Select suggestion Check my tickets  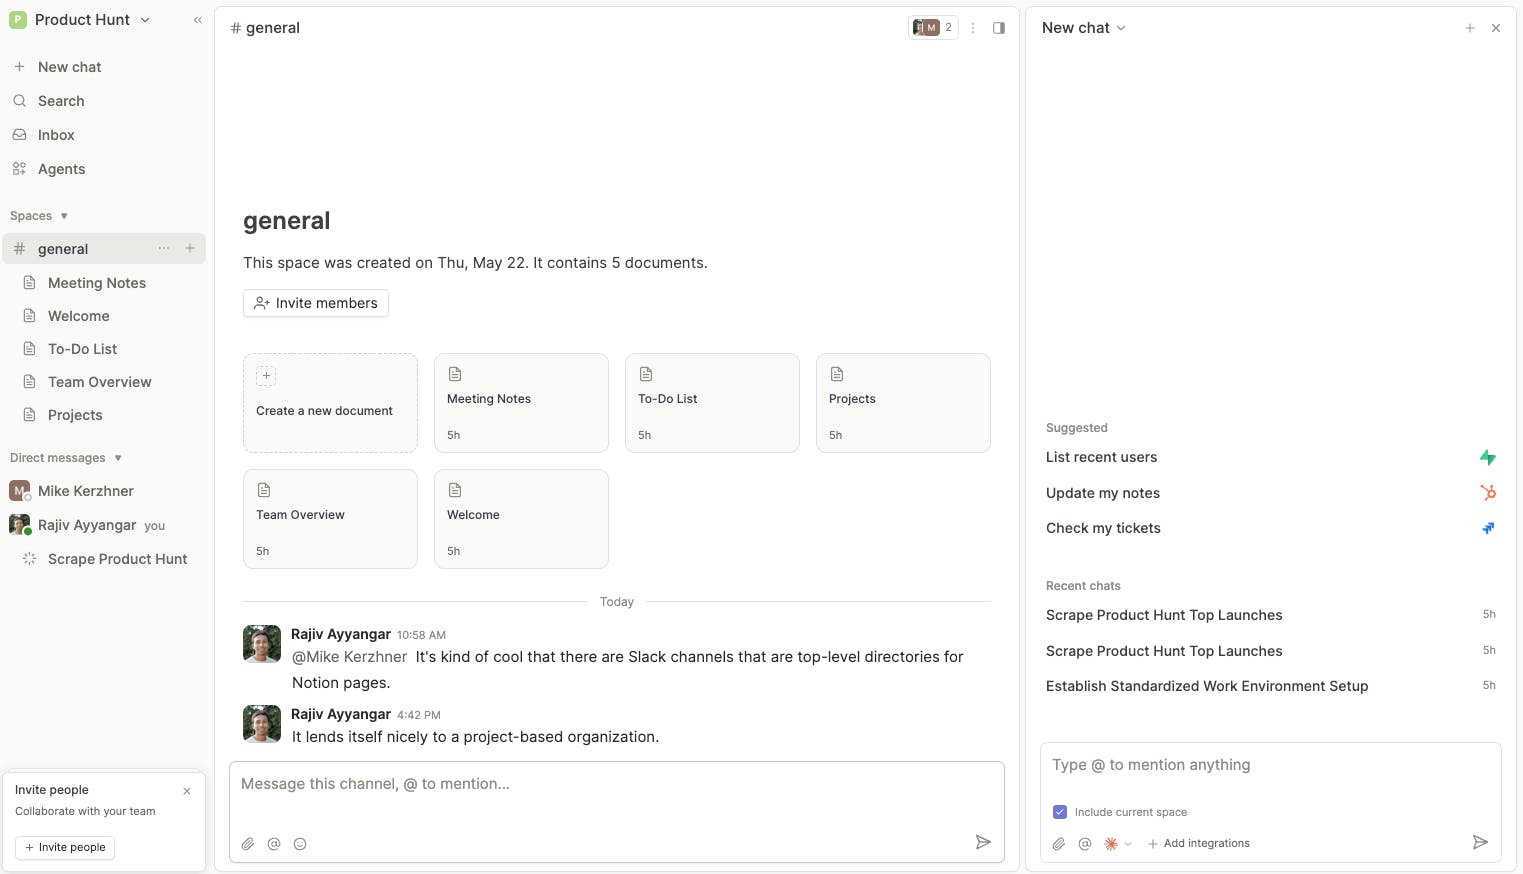(1270, 528)
